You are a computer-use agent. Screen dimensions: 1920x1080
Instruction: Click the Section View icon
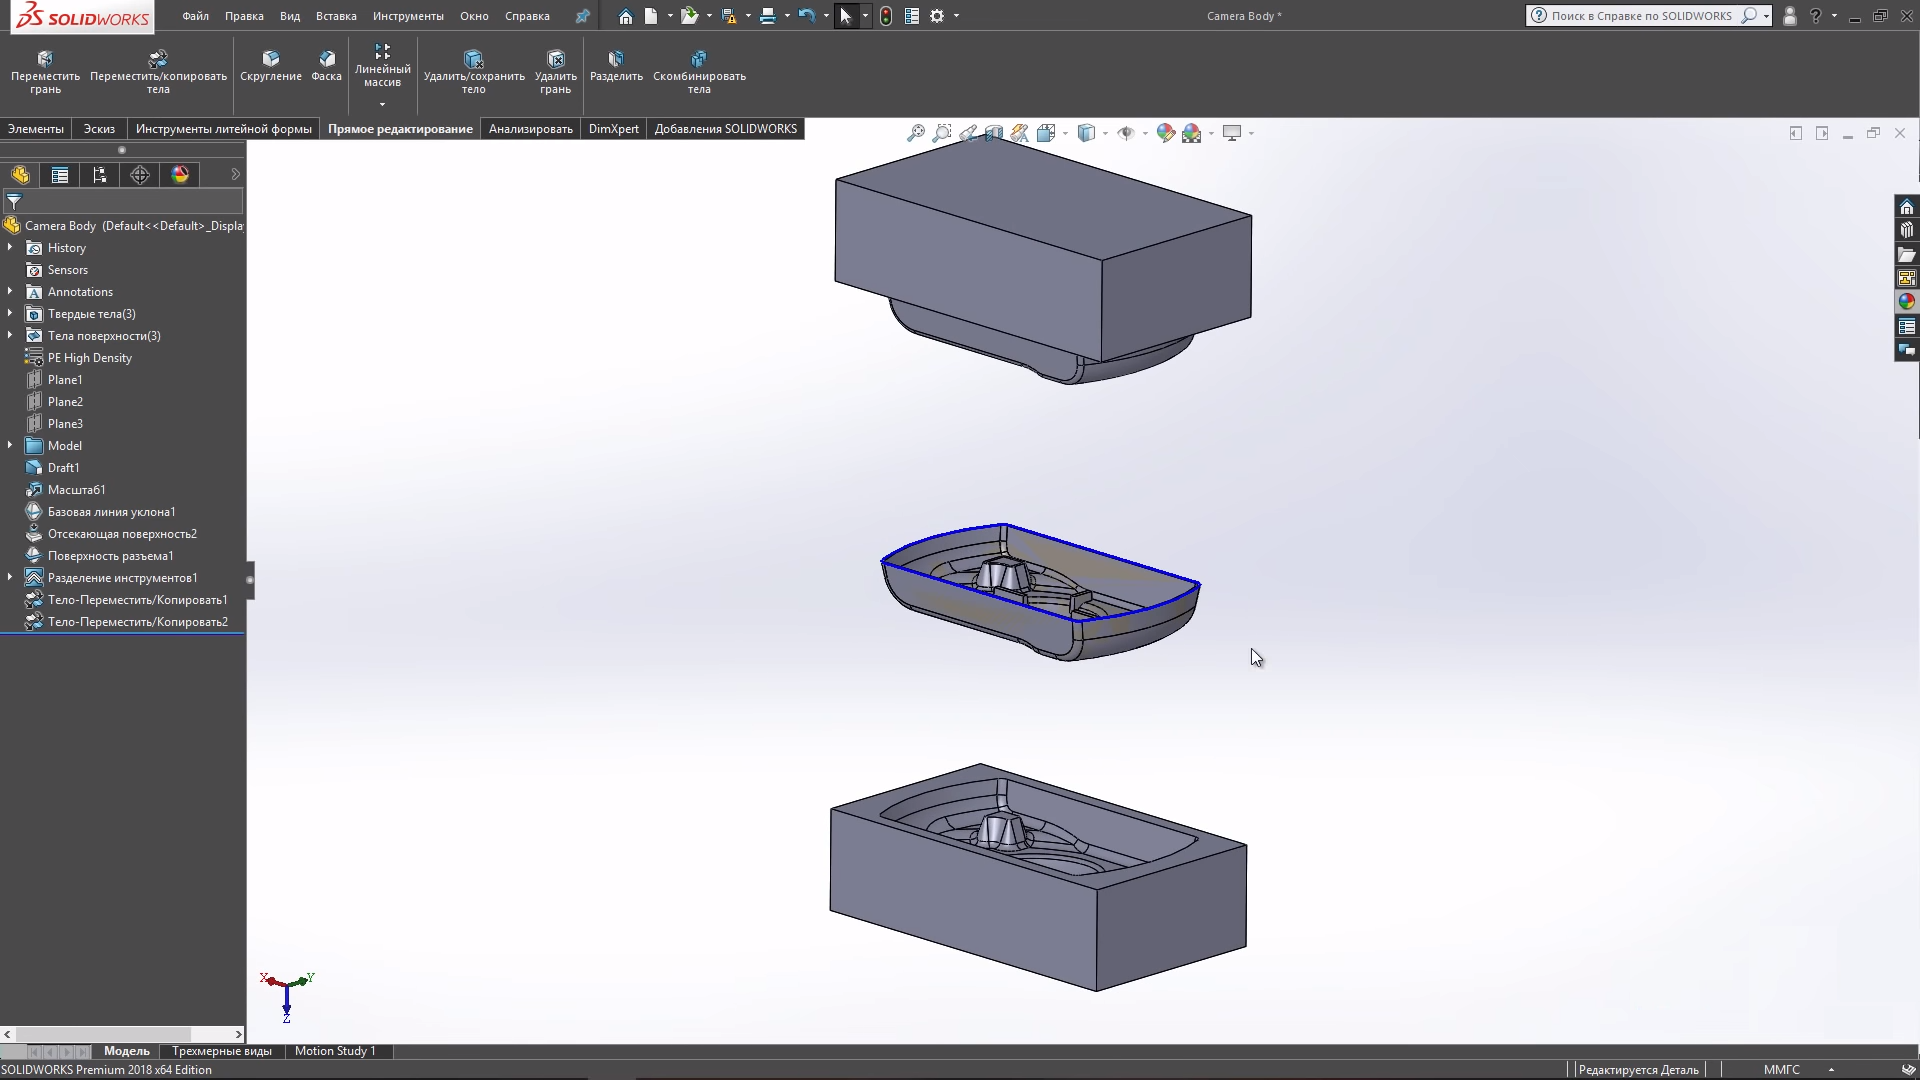coord(994,133)
